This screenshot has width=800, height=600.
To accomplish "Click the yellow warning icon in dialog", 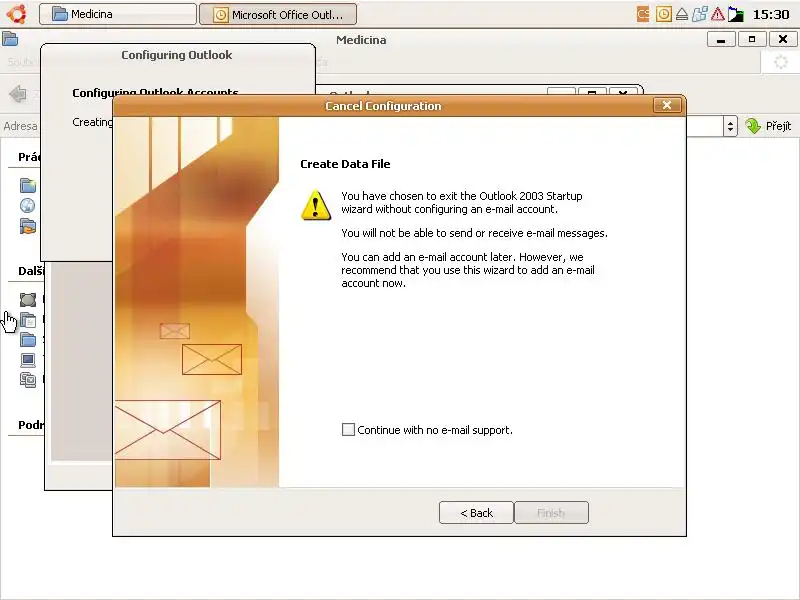I will click(x=316, y=205).
